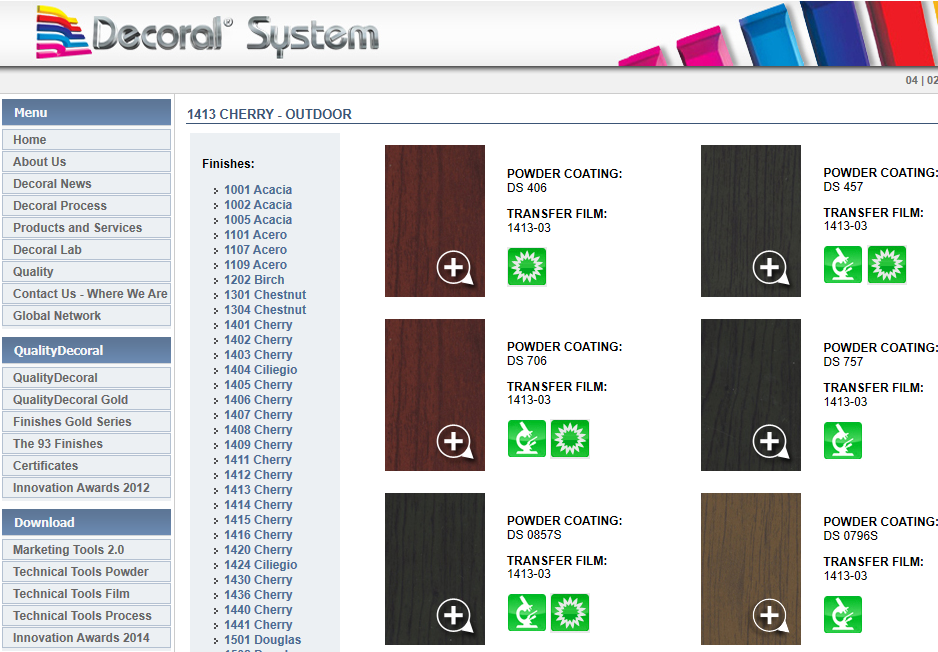Open the 1404 Ciliegio finish link
The height and width of the screenshot is (652, 938).
tap(260, 370)
